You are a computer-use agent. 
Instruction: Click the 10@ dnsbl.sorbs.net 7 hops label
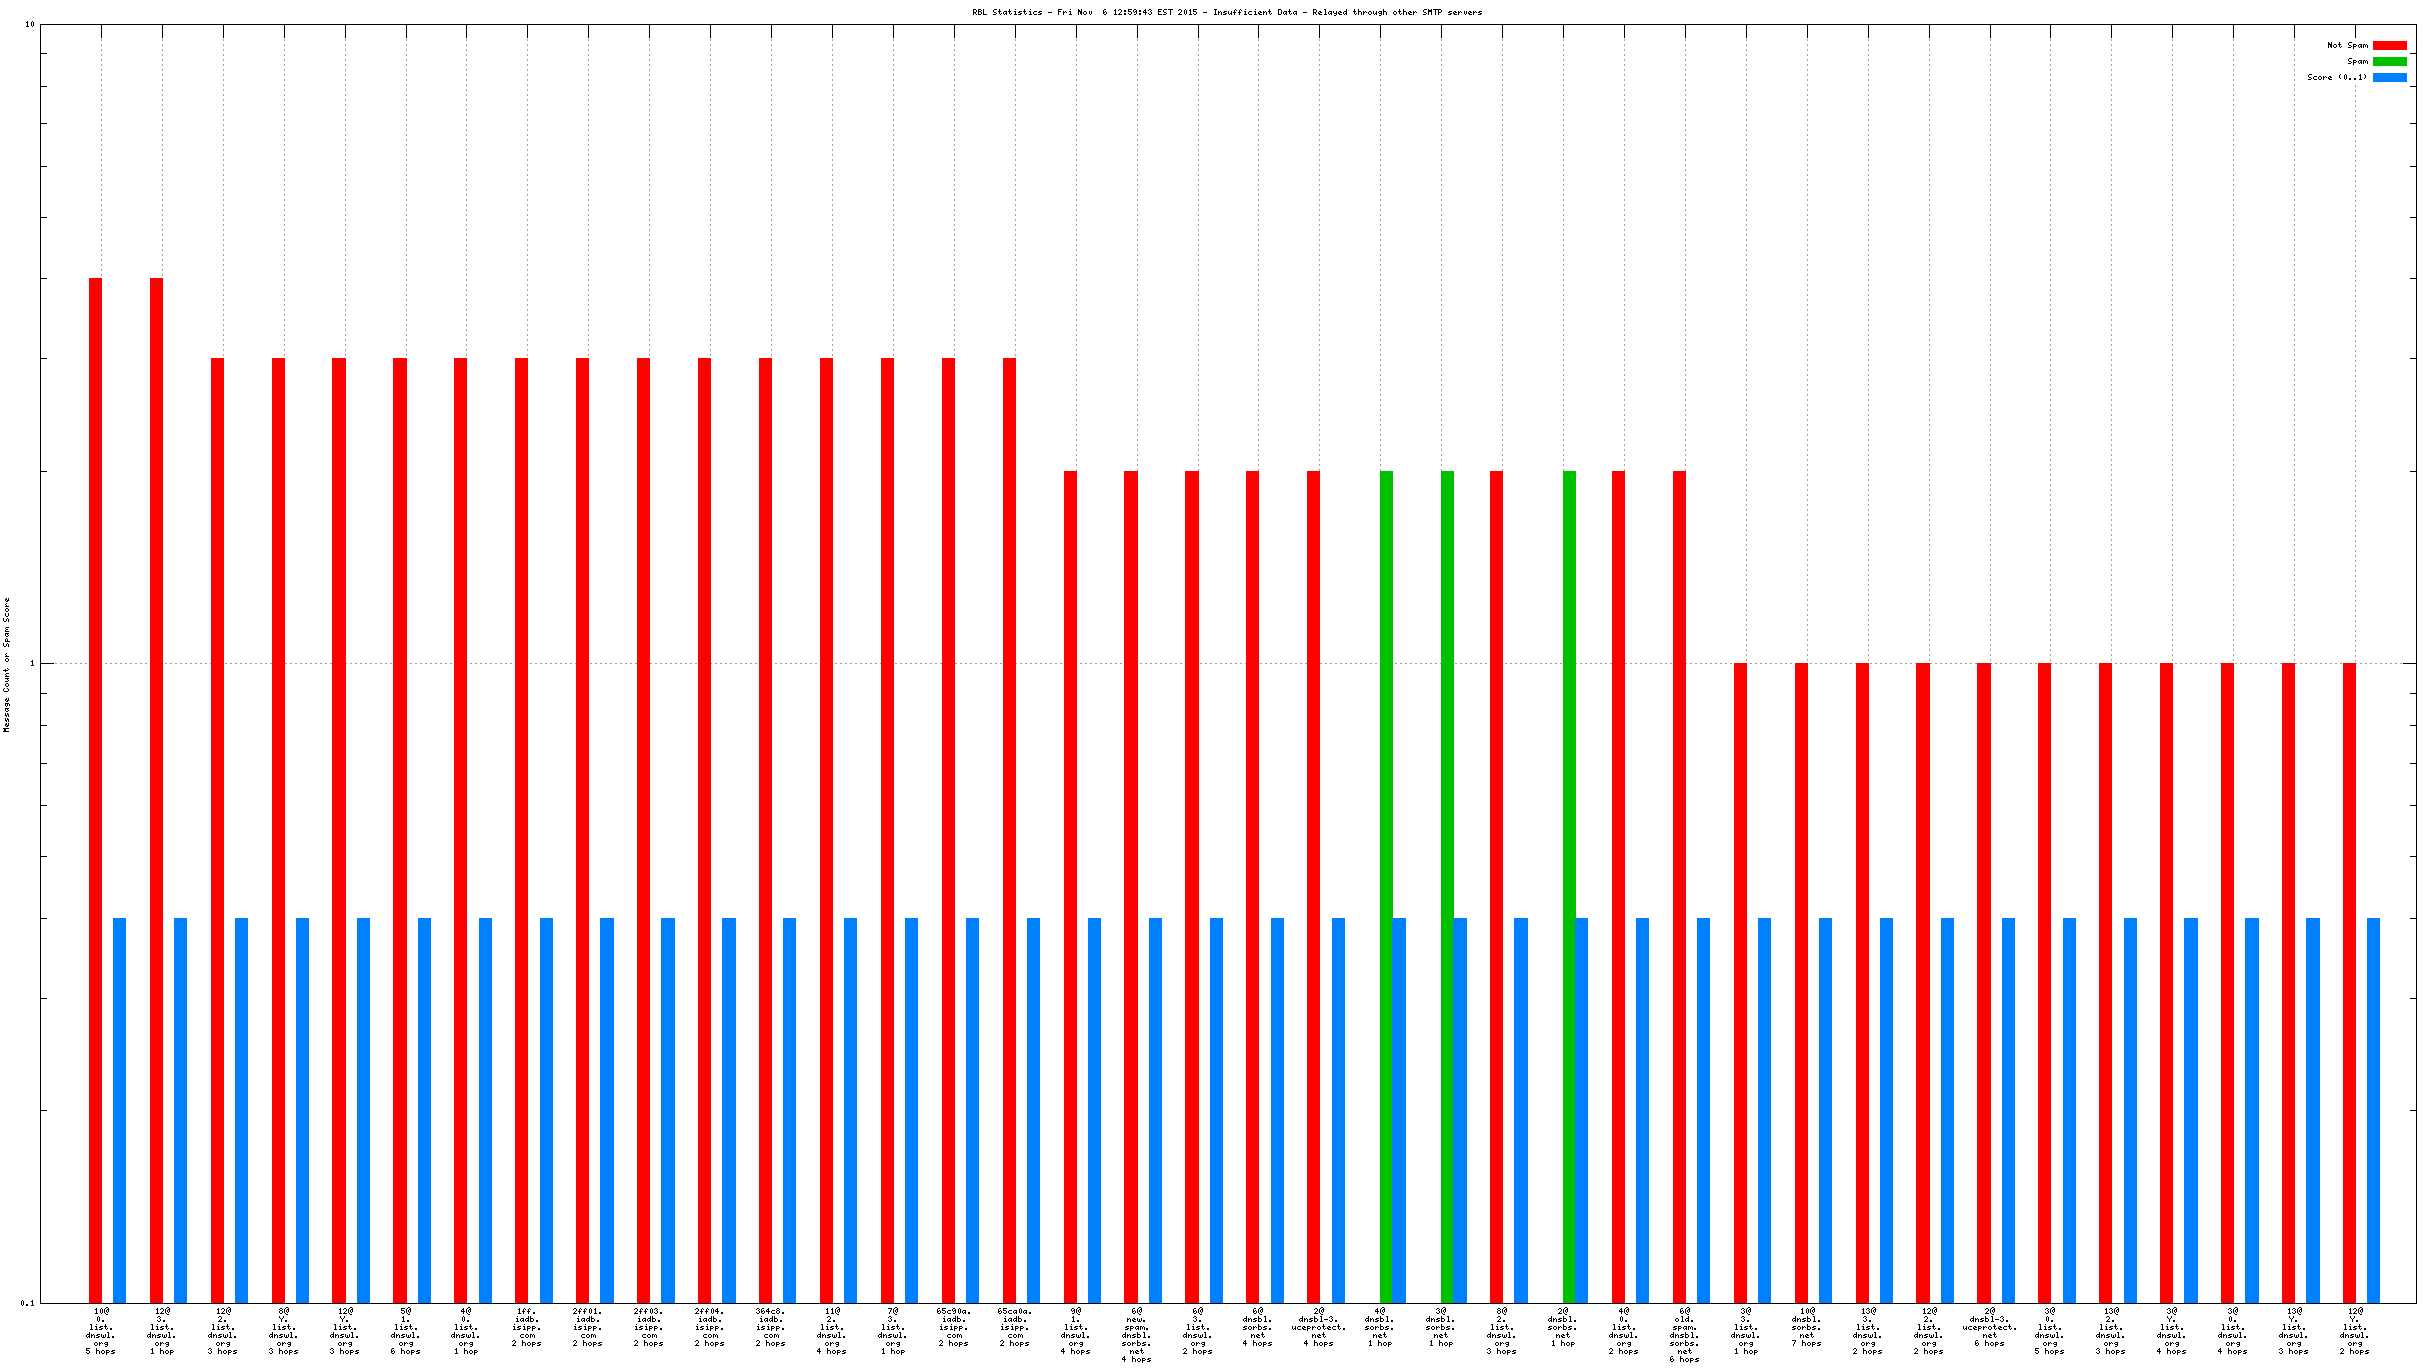point(1806,1327)
